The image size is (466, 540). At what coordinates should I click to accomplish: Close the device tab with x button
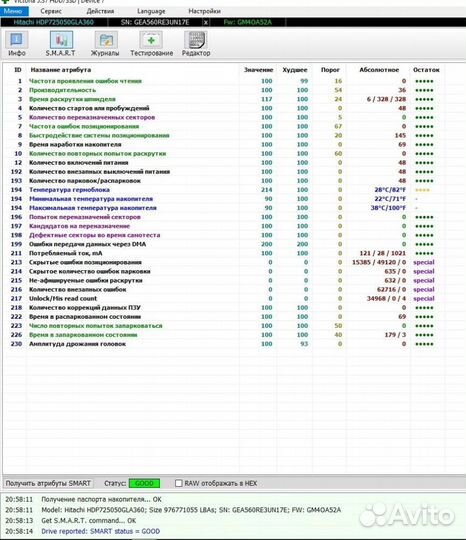pyautogui.click(x=206, y=22)
